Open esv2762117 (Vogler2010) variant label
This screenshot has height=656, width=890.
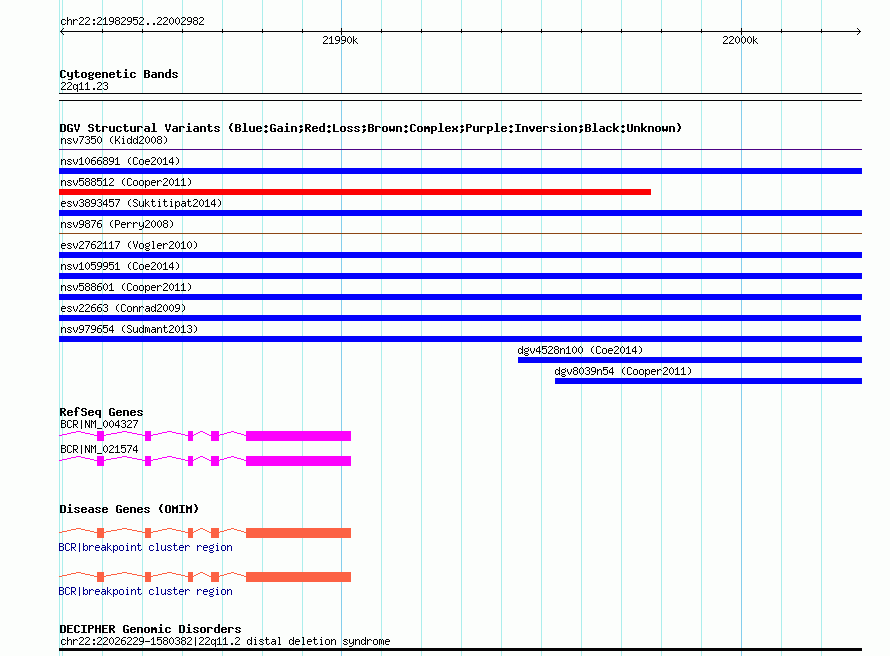point(129,245)
